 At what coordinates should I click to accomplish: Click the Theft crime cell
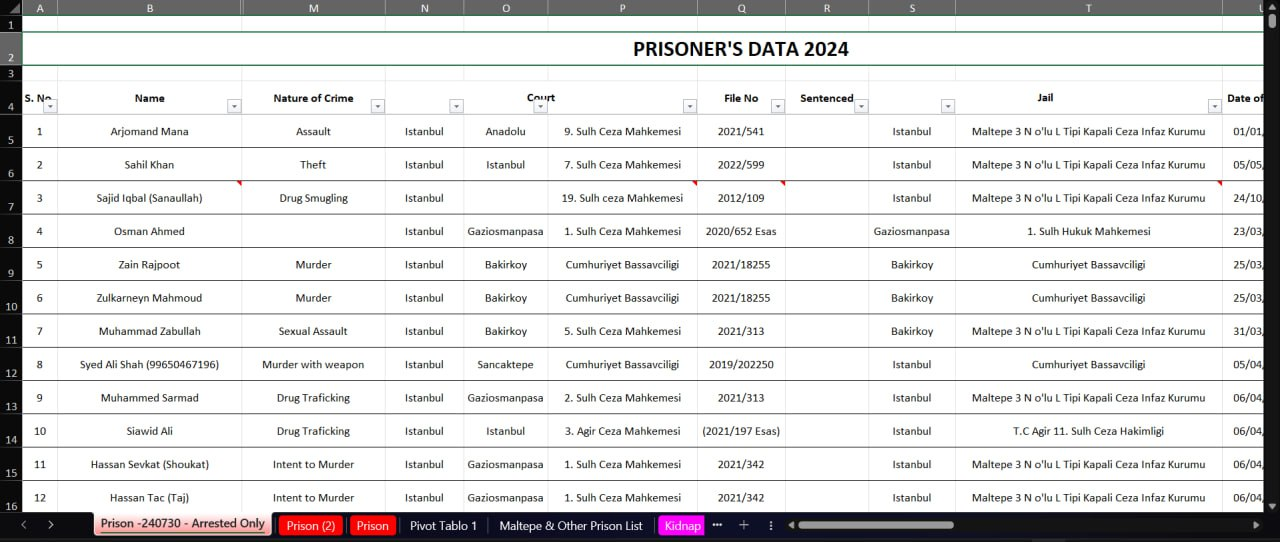[x=314, y=165]
